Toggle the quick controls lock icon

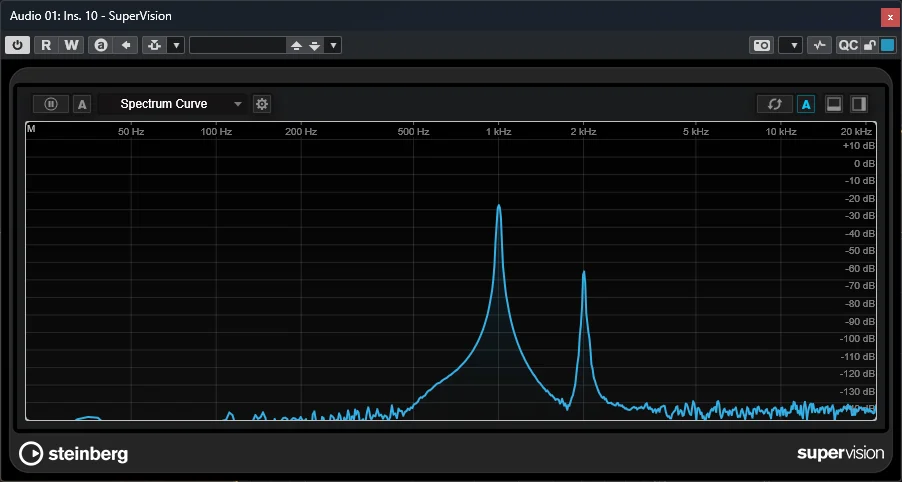(870, 45)
